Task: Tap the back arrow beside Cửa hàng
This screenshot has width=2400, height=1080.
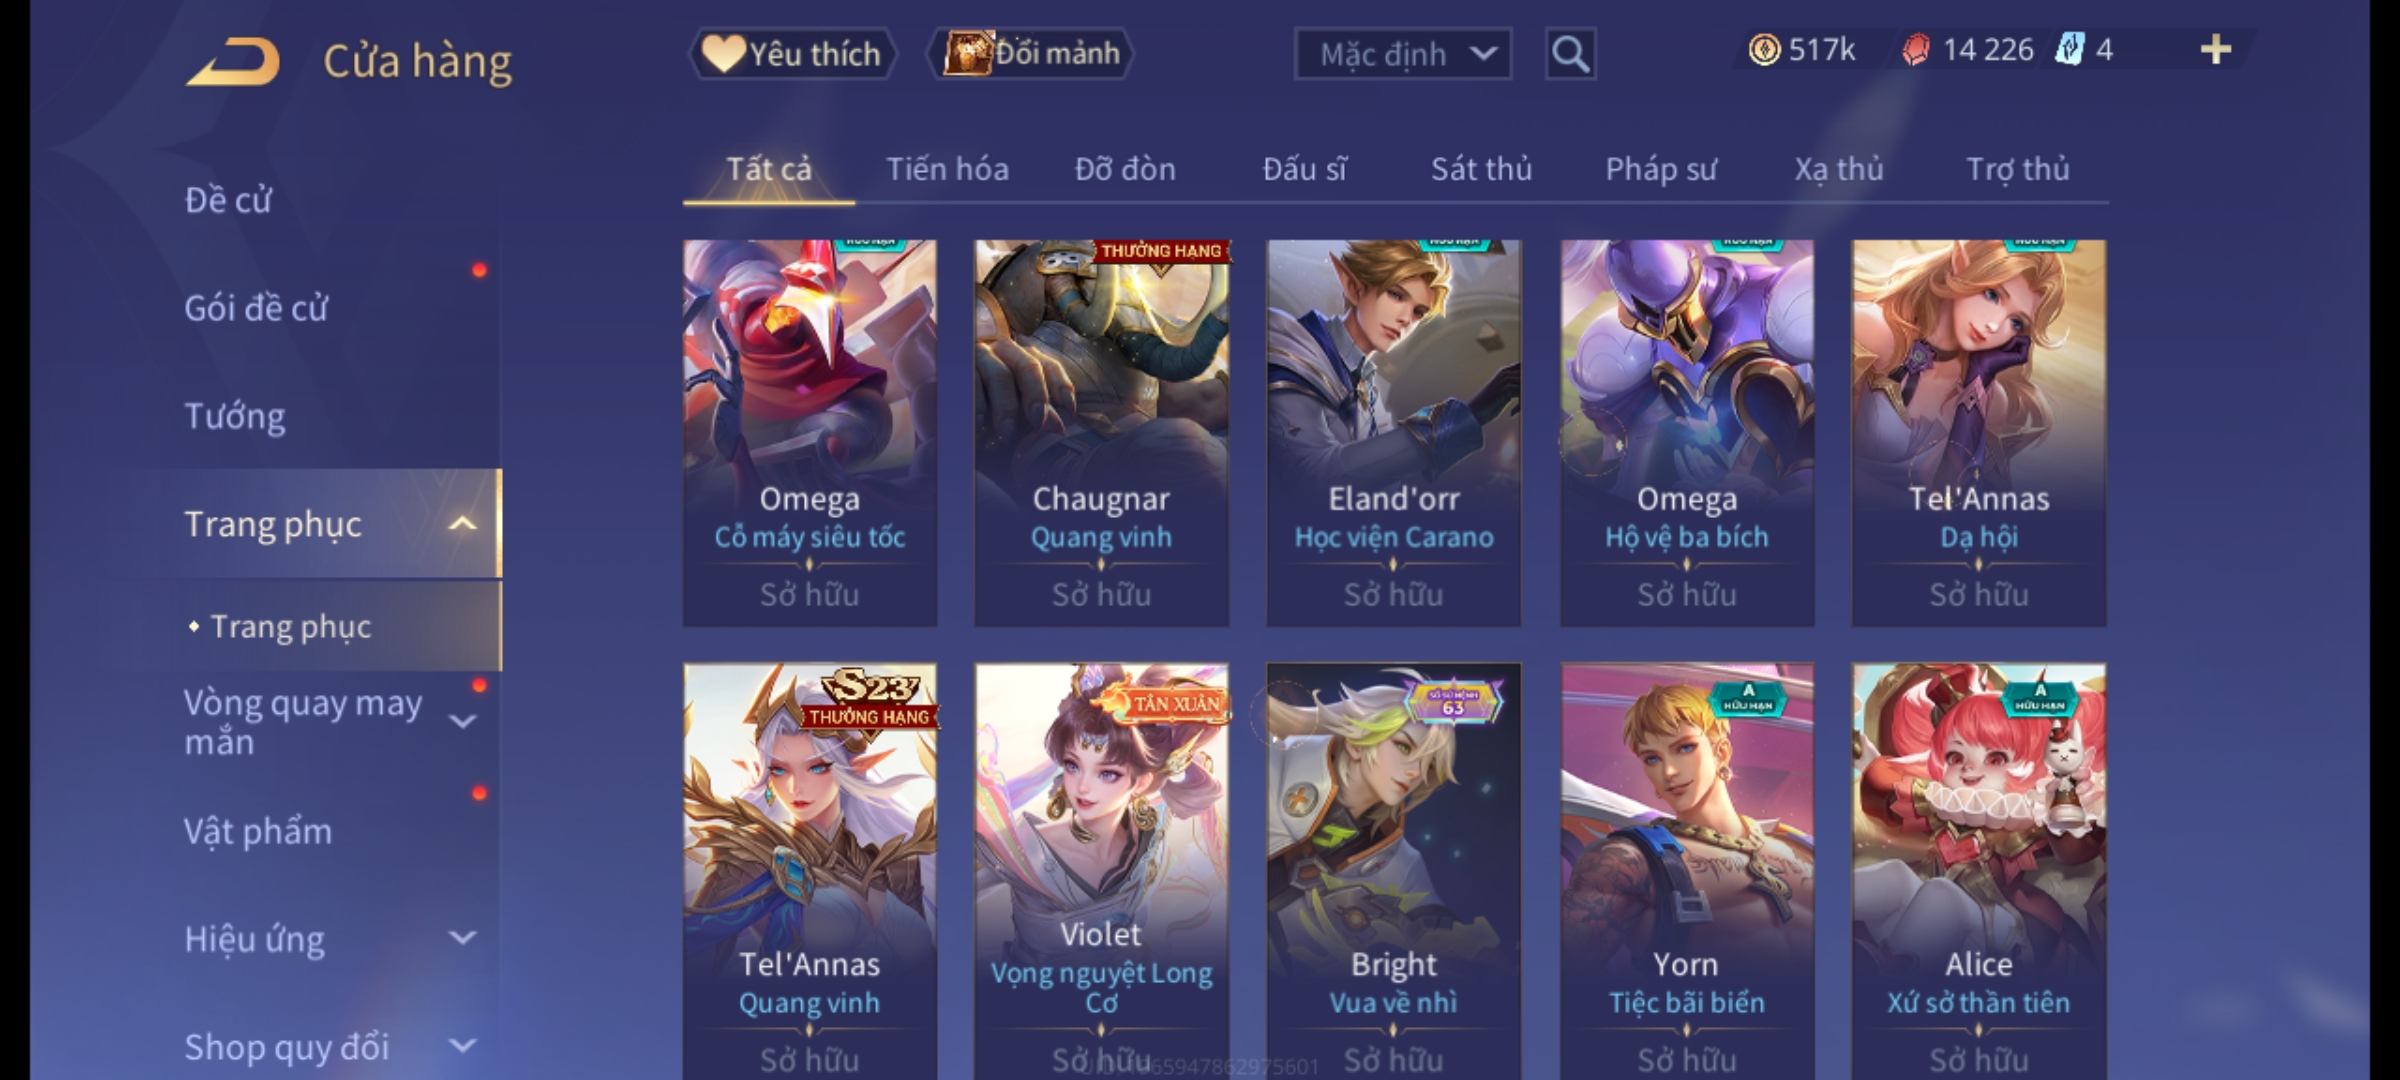Action: 232,62
